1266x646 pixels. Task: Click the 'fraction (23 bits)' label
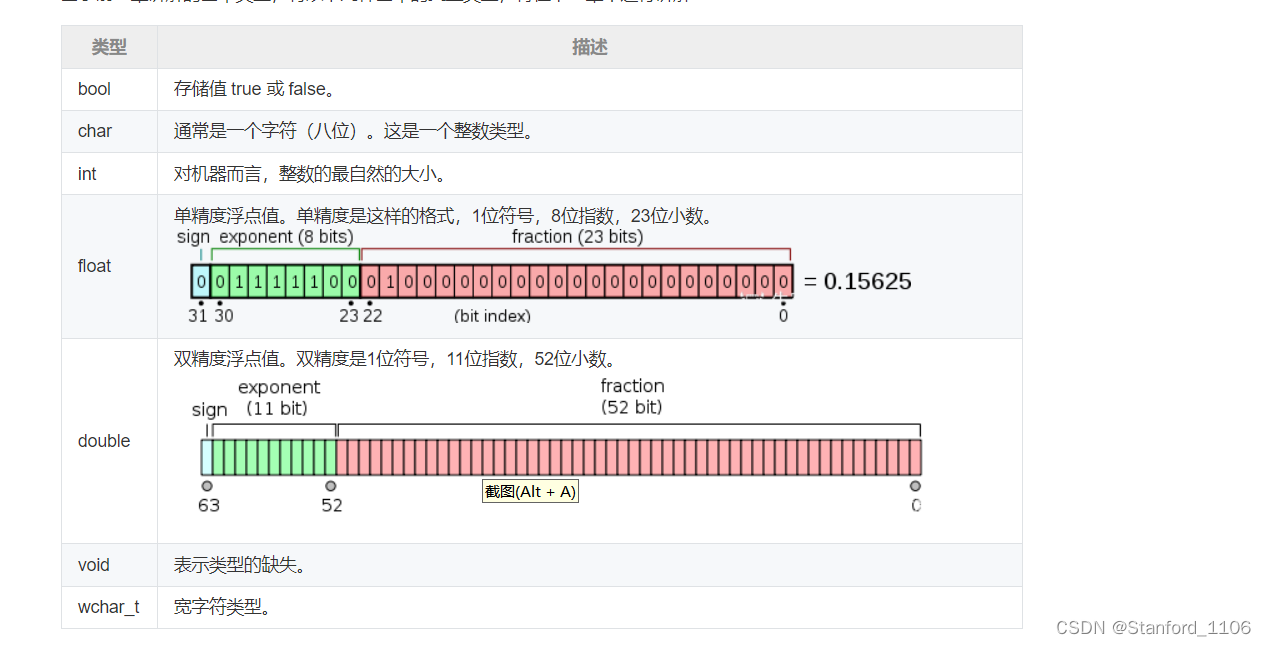point(577,237)
